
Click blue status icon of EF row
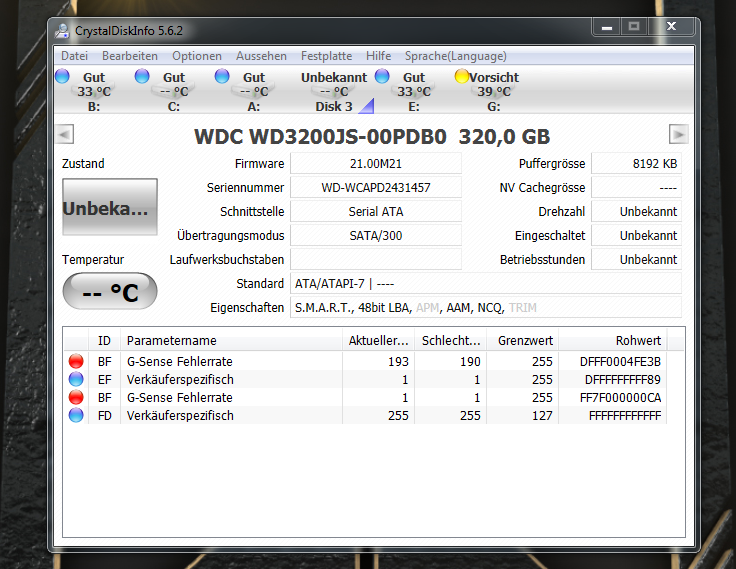click(76, 379)
